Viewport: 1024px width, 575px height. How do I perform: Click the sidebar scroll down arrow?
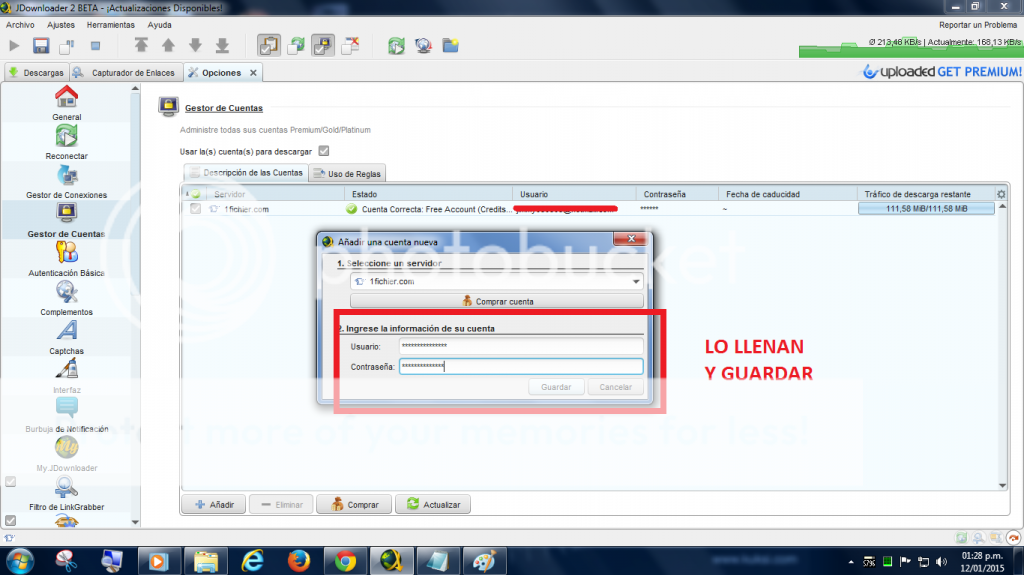tap(135, 522)
